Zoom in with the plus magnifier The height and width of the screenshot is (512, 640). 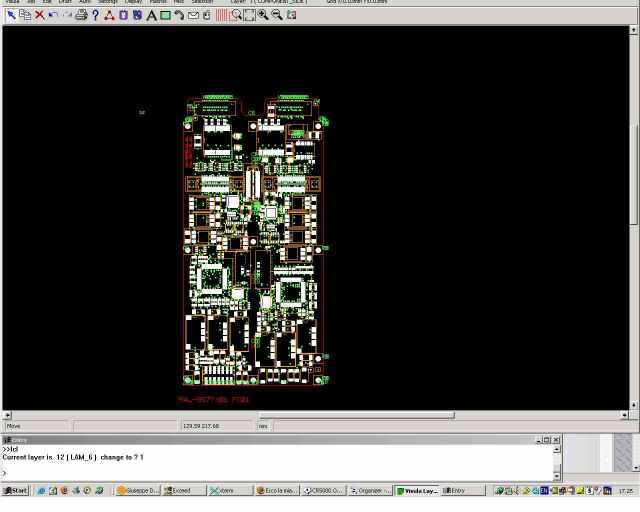[x=263, y=15]
